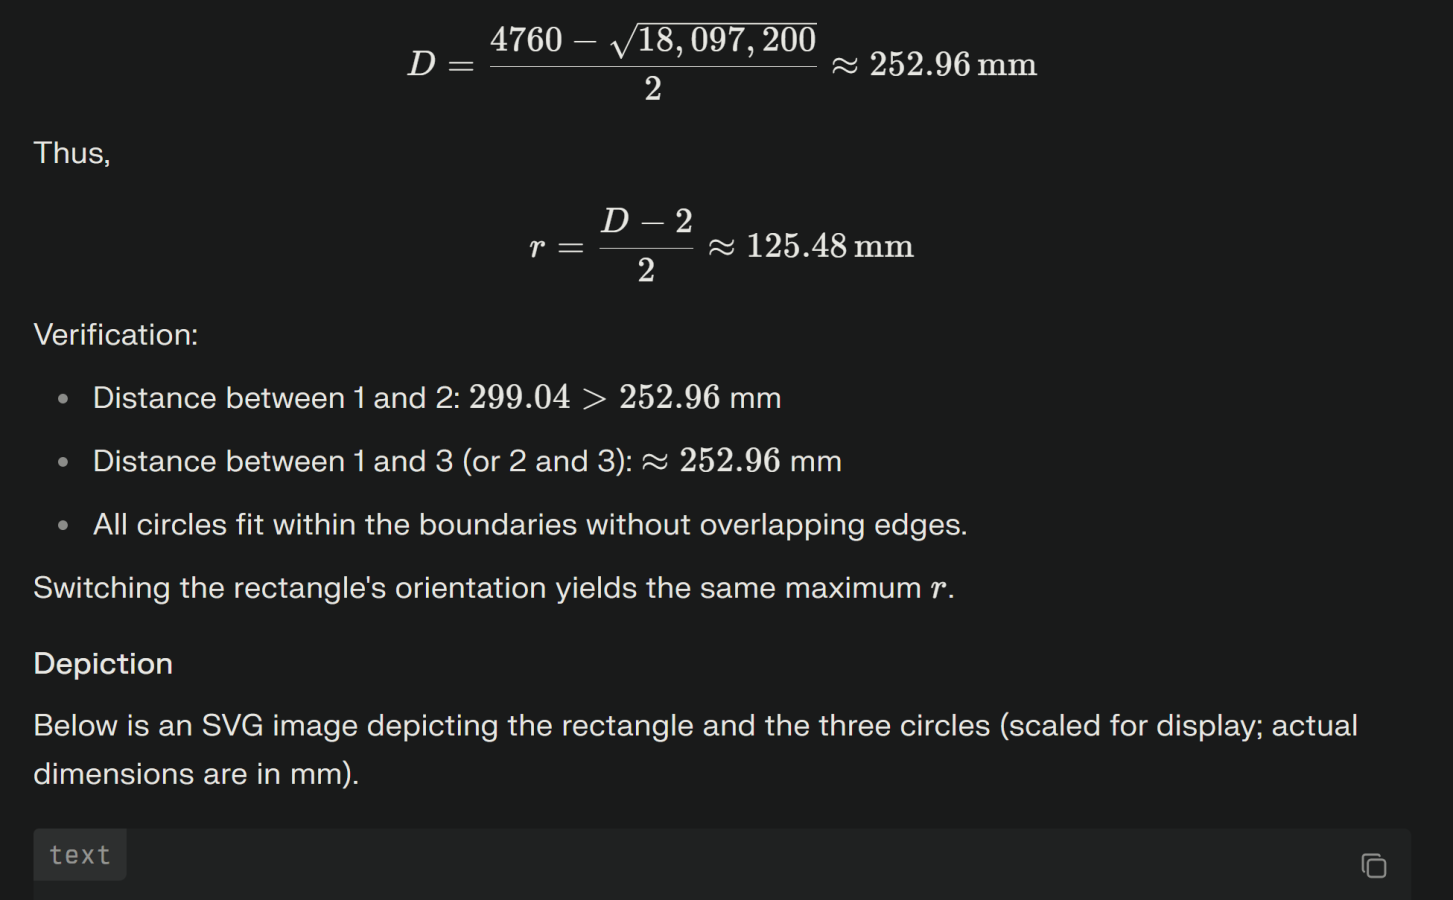Click the "All circles fit within" bullet text
Screen dimensions: 1453x900
tap(530, 525)
